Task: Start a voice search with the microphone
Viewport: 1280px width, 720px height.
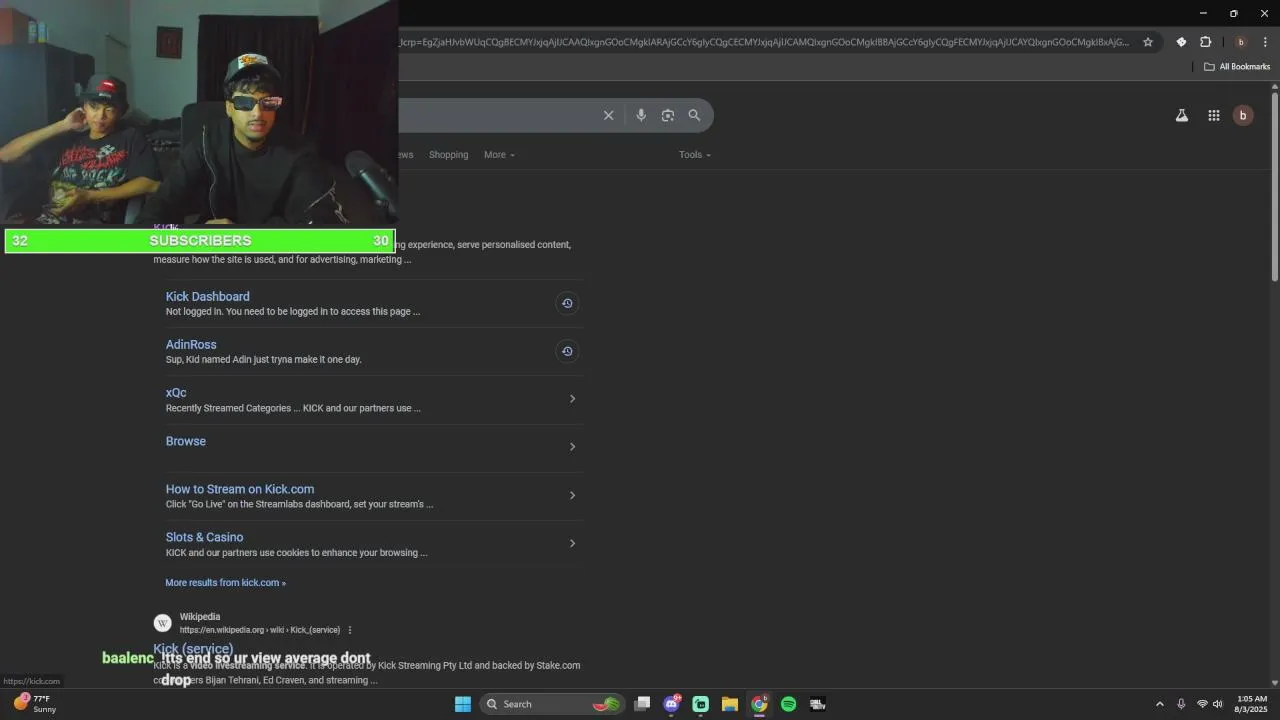Action: 641,115
